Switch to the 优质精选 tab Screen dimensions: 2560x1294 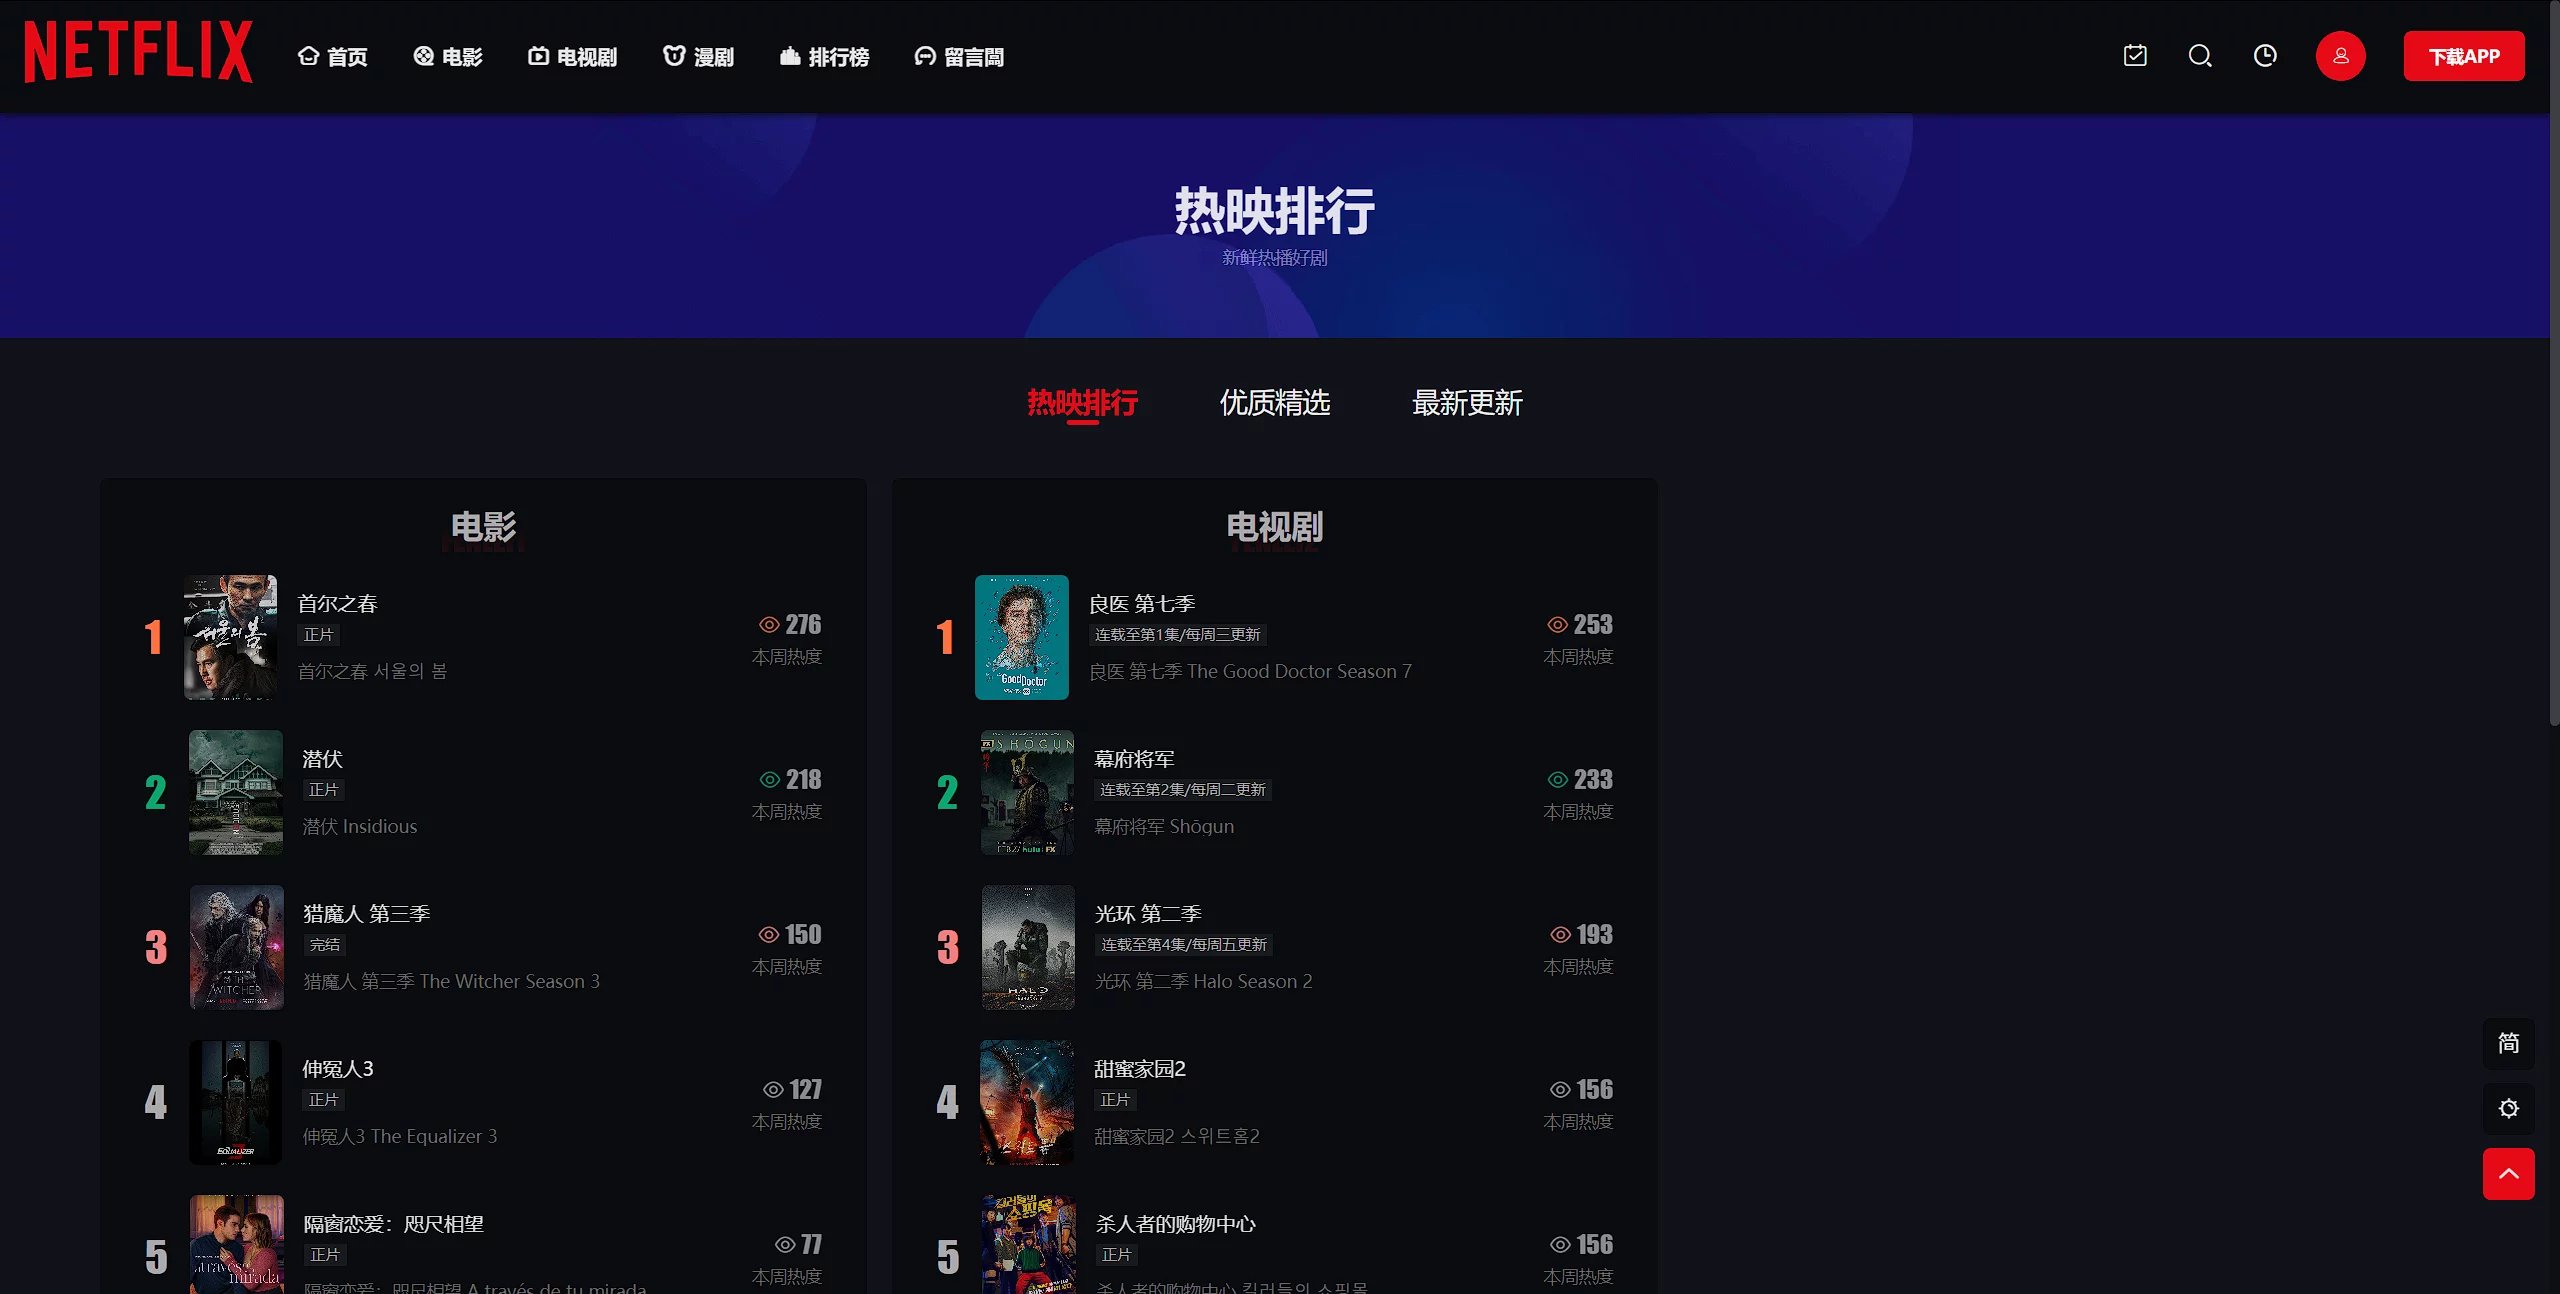[1275, 403]
